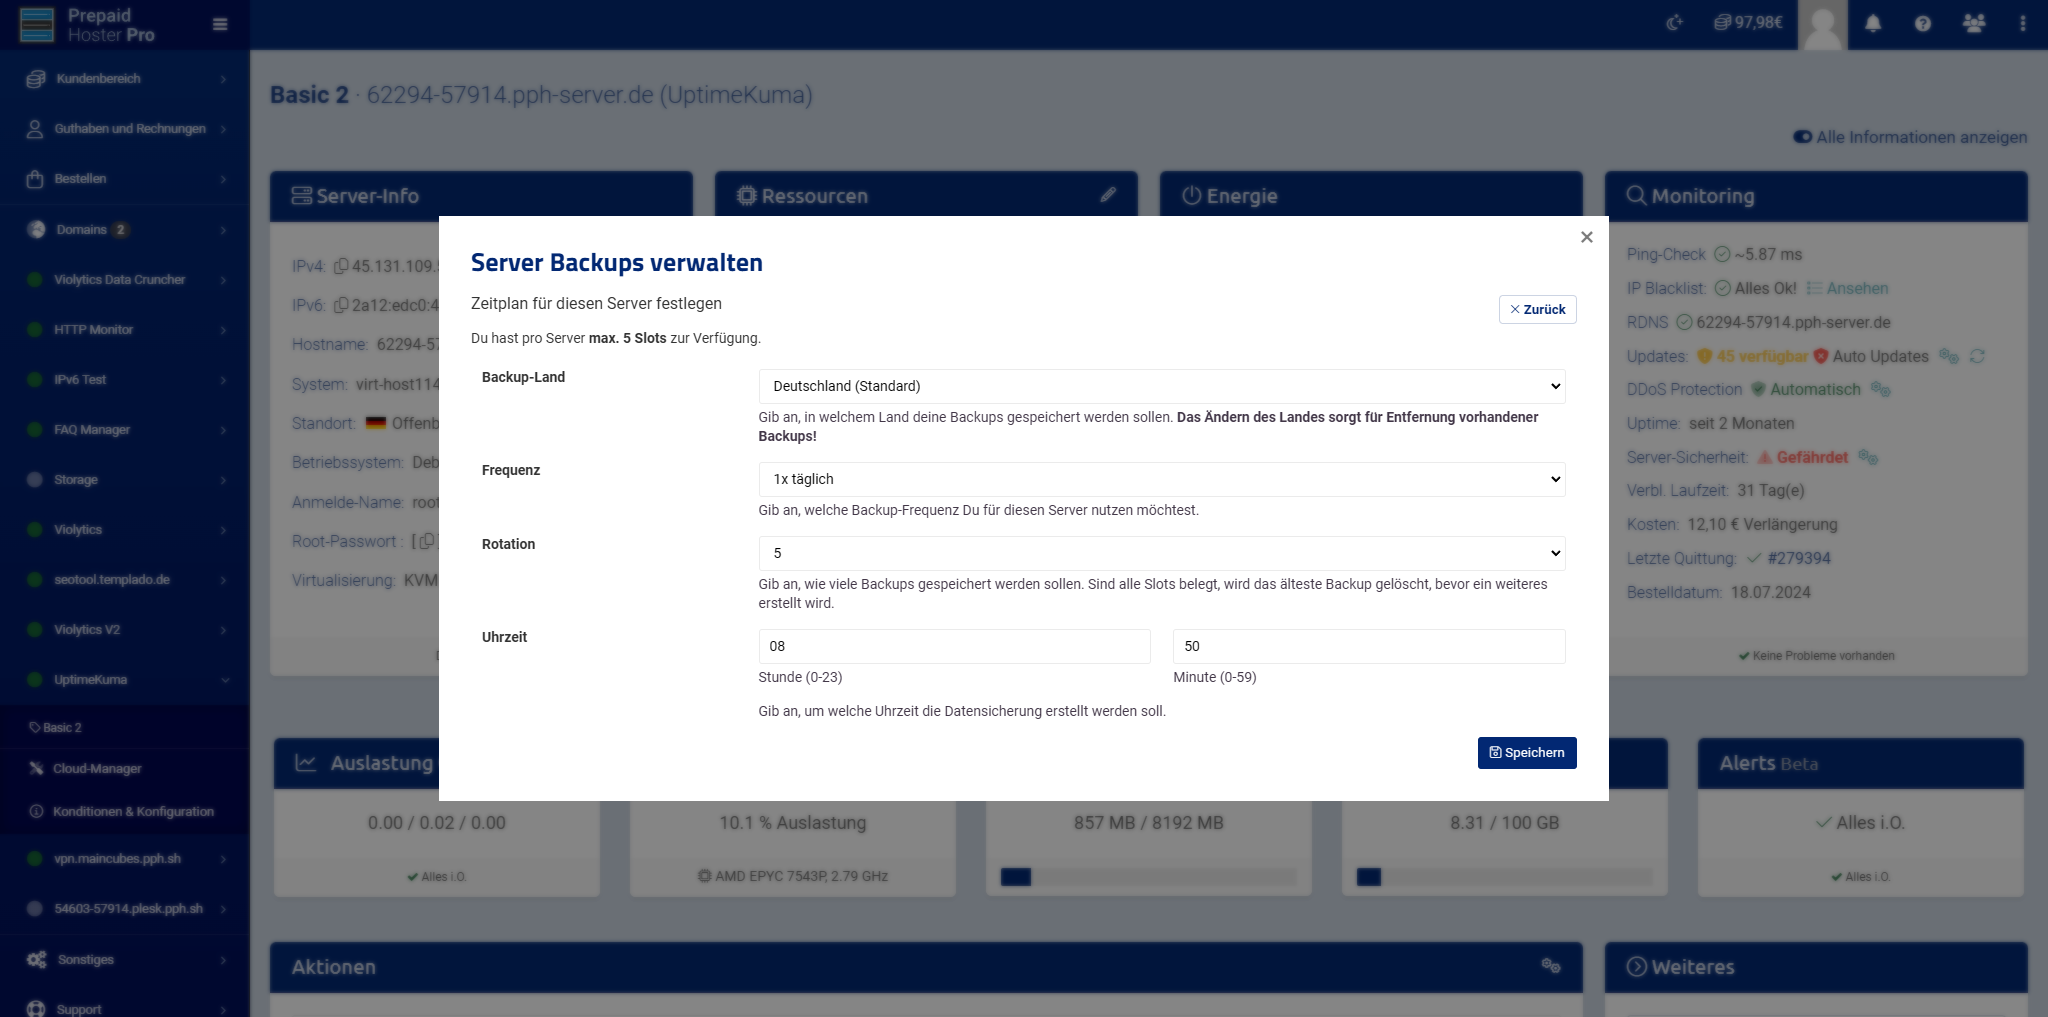Image resolution: width=2048 pixels, height=1017 pixels.
Task: Click the Zurück button
Action: (x=1537, y=310)
